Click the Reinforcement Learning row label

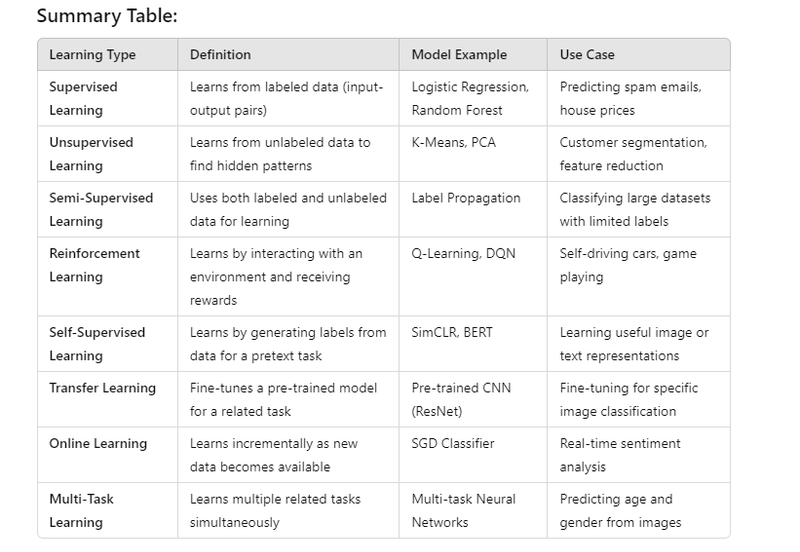coord(94,265)
